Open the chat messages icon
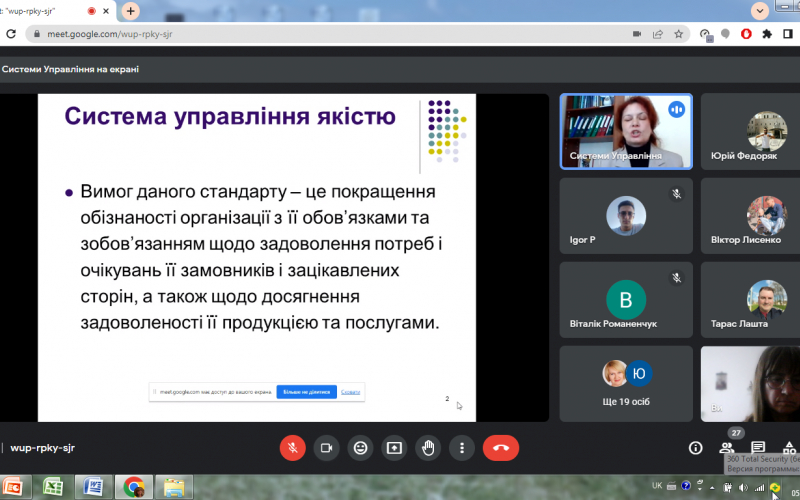The height and width of the screenshot is (500, 800). [758, 448]
